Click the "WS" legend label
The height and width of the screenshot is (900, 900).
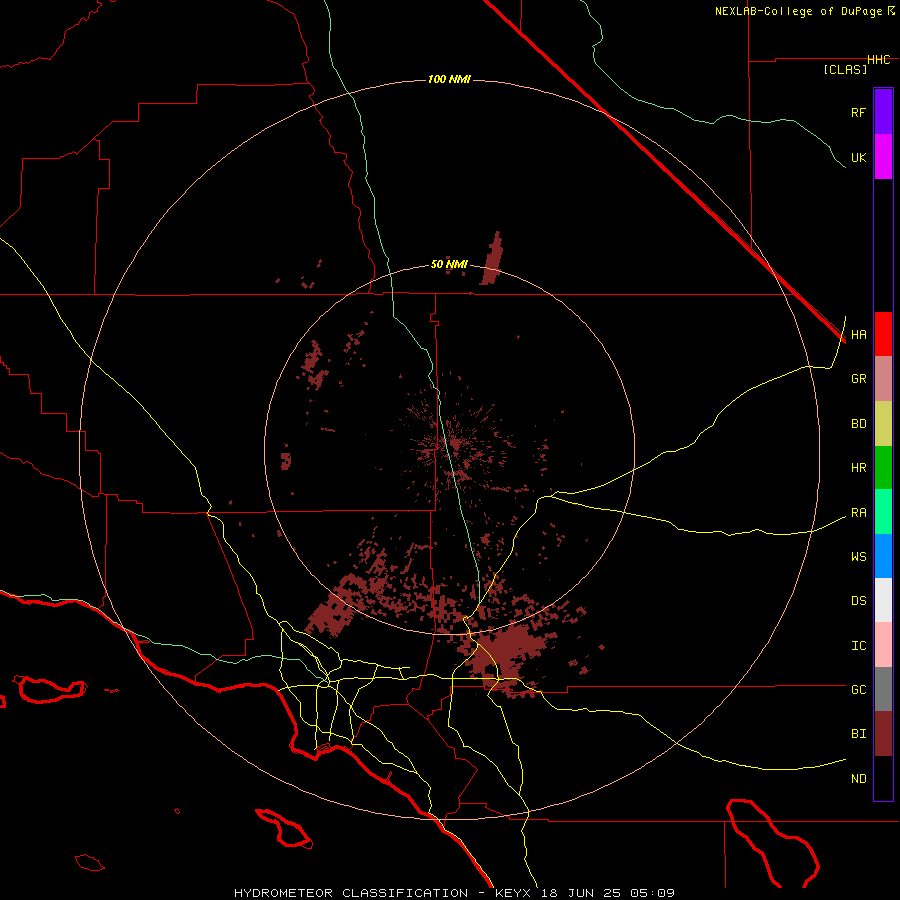click(x=858, y=556)
